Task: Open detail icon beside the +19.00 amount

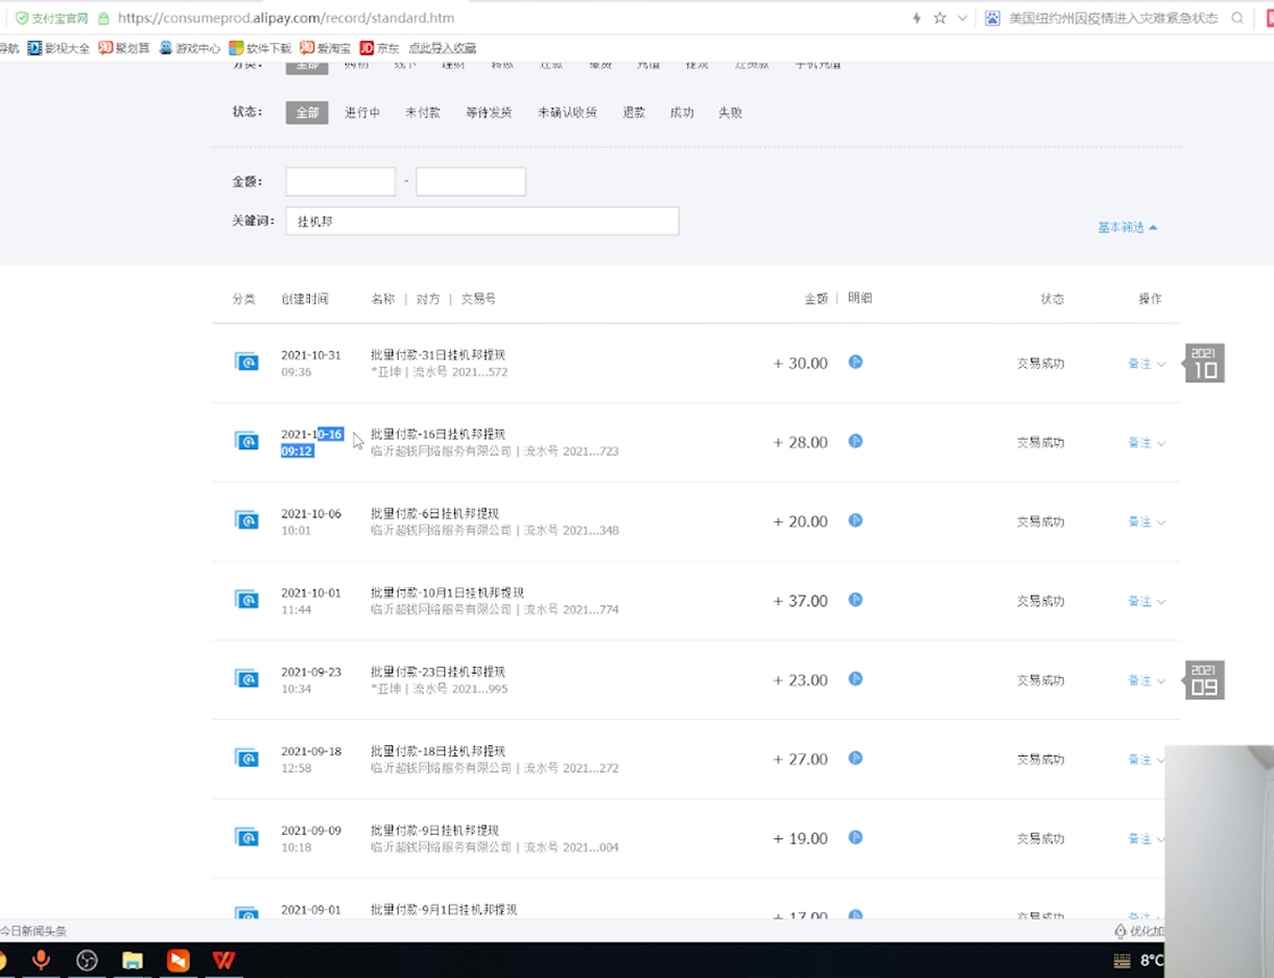Action: (x=855, y=837)
